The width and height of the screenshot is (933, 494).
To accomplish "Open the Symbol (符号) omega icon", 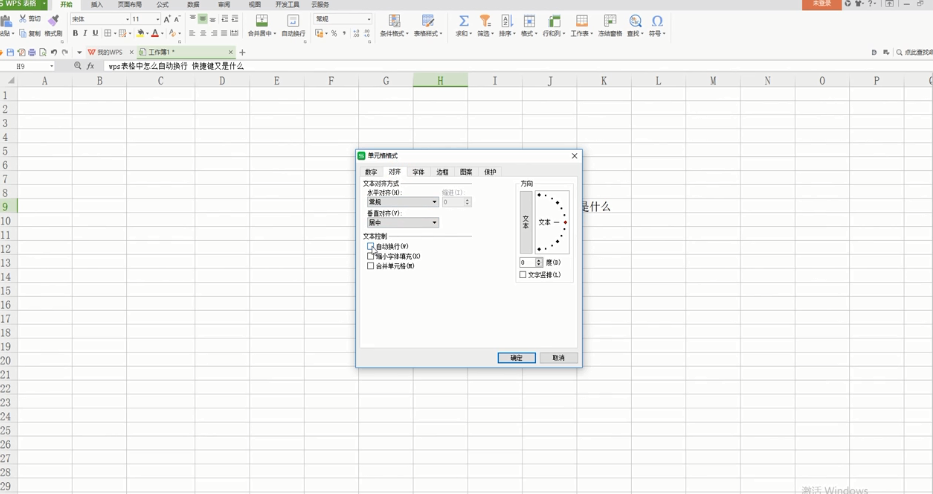I will (657, 21).
